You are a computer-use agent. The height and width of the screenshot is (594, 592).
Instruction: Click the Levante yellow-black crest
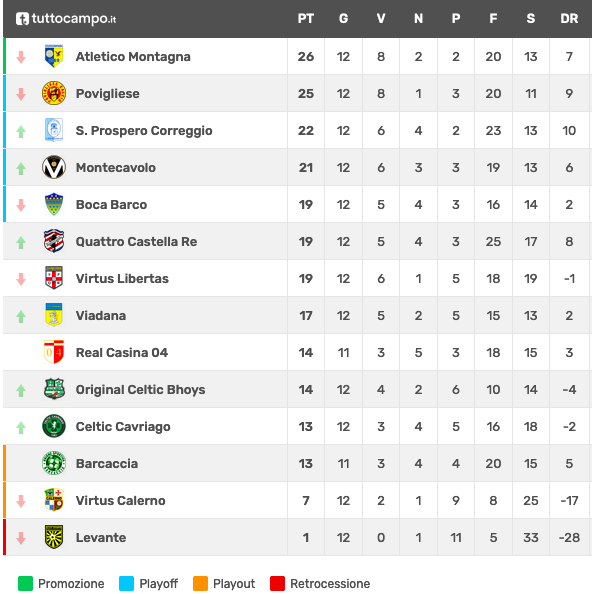pos(54,537)
